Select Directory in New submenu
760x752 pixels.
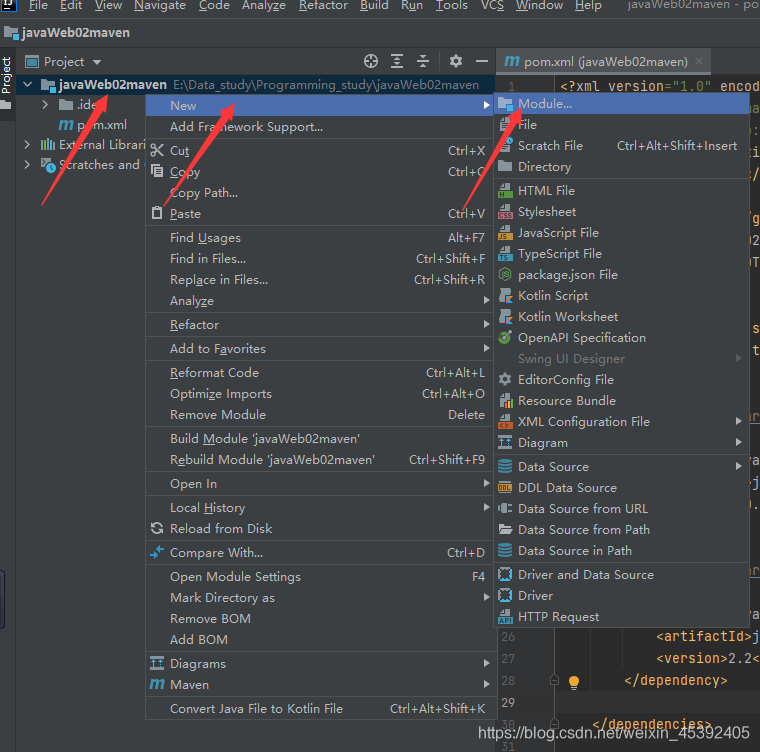pos(621,166)
